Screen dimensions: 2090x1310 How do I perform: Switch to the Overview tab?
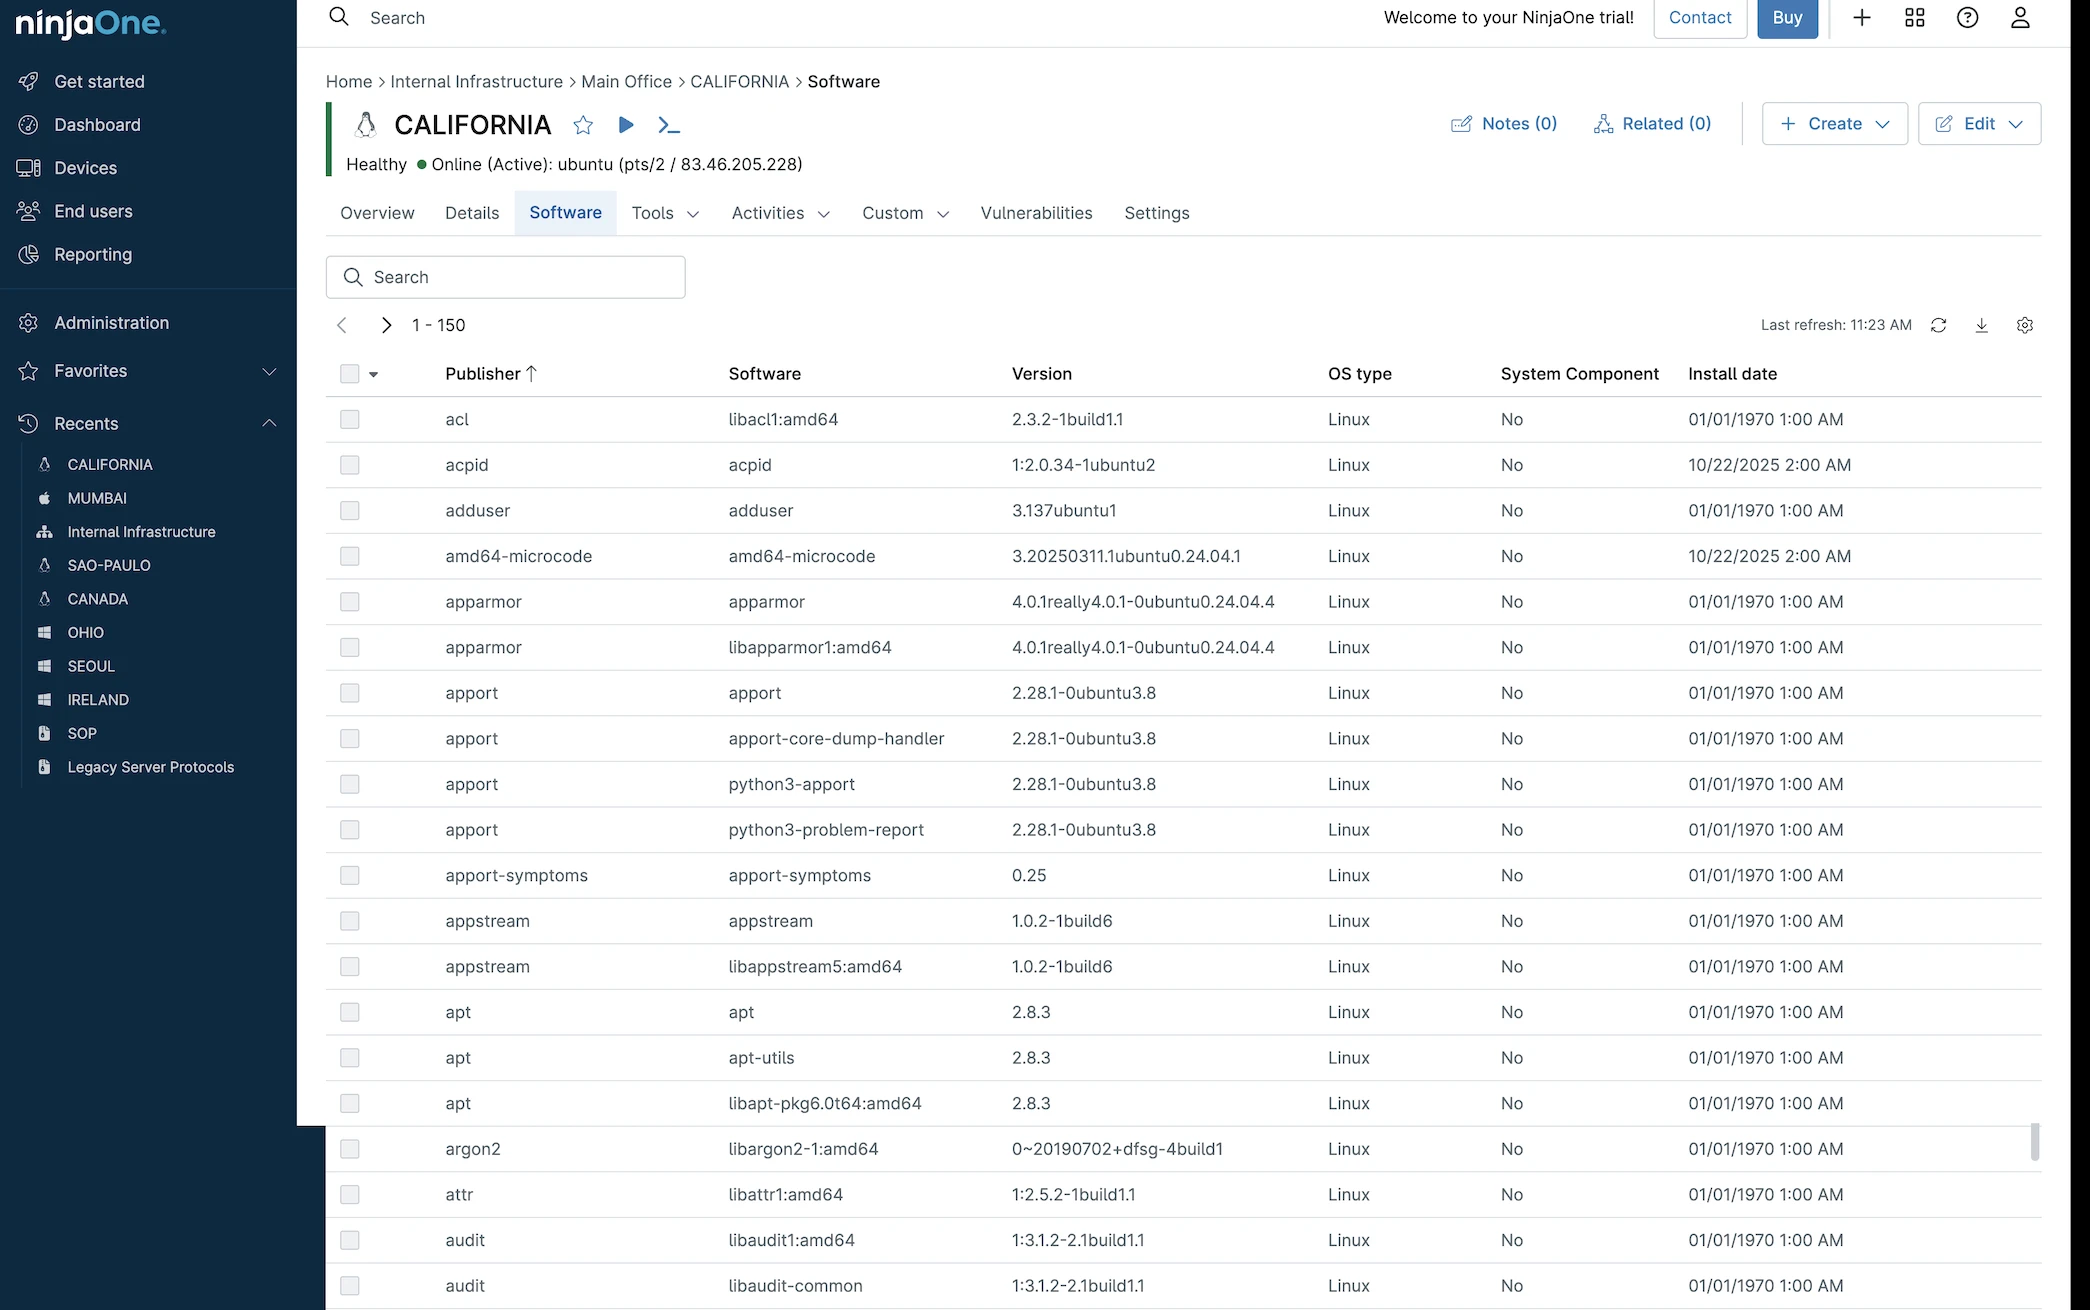click(x=377, y=213)
